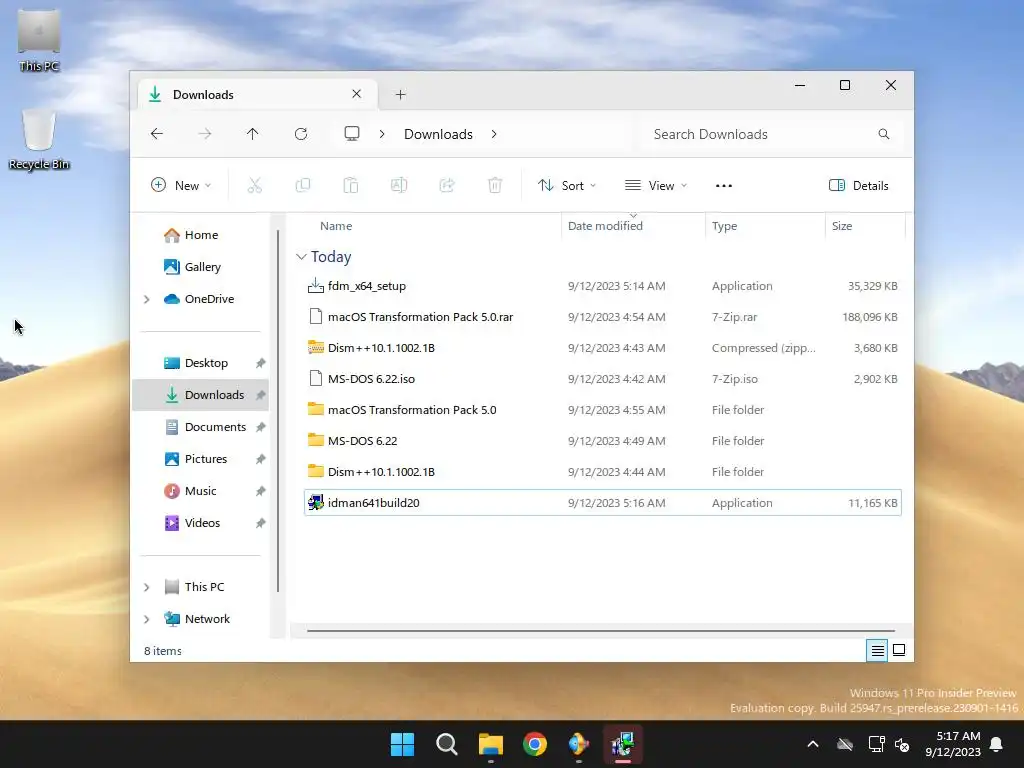This screenshot has height=768, width=1024.
Task: Open the Windows Start menu
Action: 402,744
